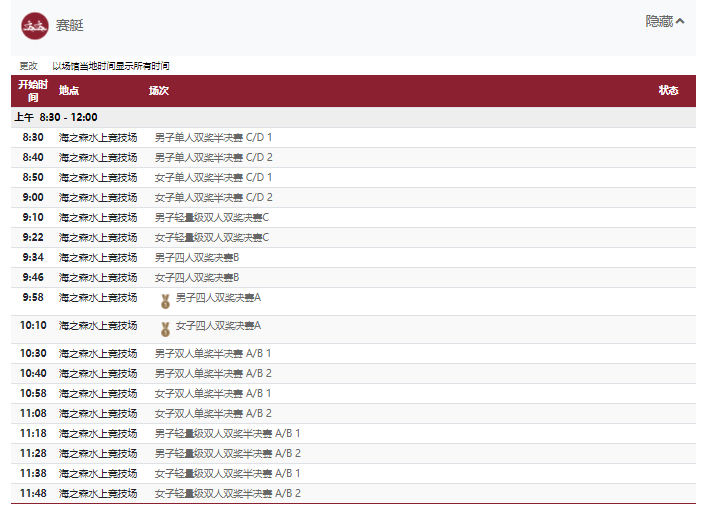
Task: Select 男子轻量级双人双桨半决赛 A/B 2
Action: (227, 453)
